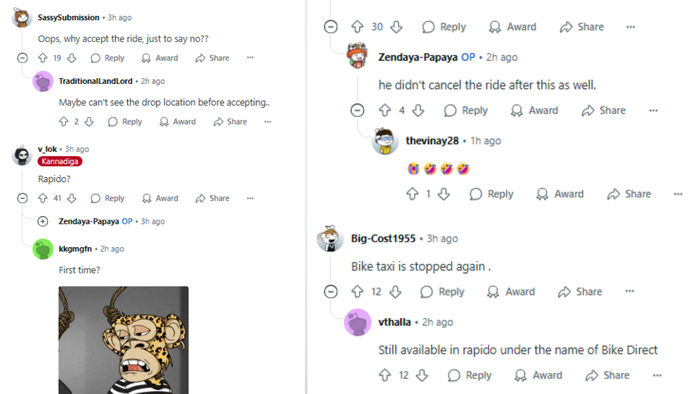Collapse Zendaya-Papaya's reply thread on right
The height and width of the screenshot is (394, 700).
click(357, 110)
